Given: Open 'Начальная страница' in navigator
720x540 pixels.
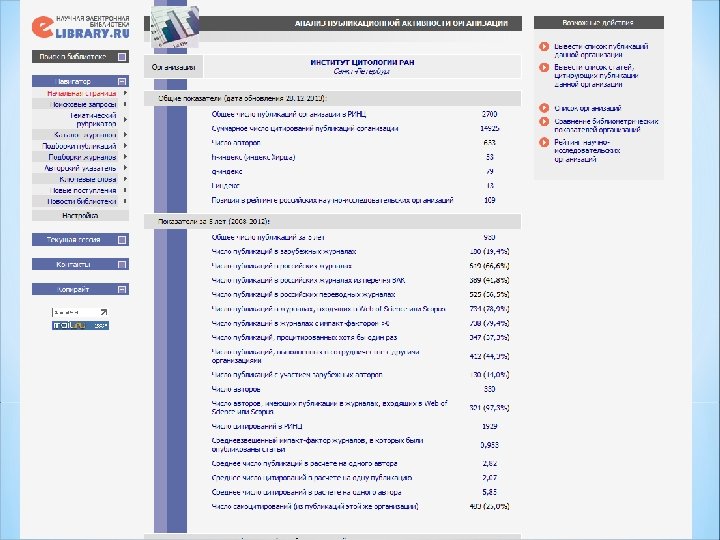Looking at the screenshot, I should click(82, 93).
